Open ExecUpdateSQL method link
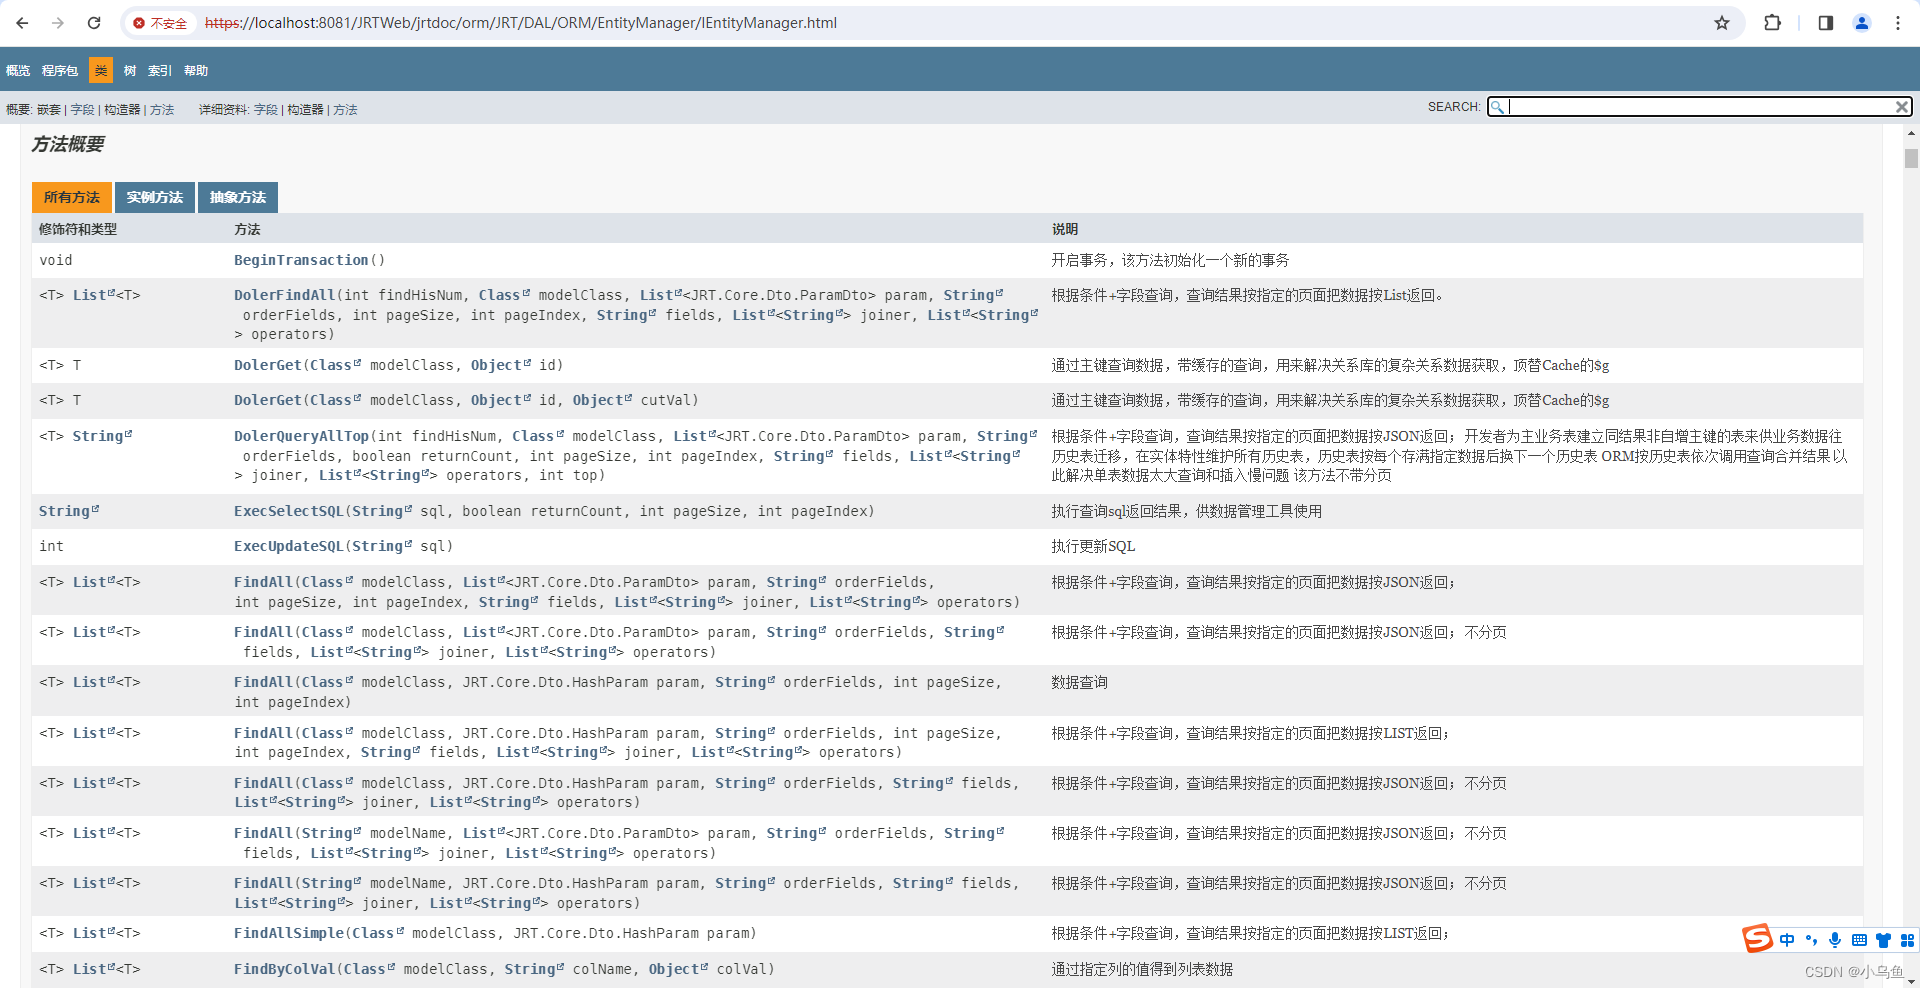This screenshot has height=988, width=1920. 288,546
